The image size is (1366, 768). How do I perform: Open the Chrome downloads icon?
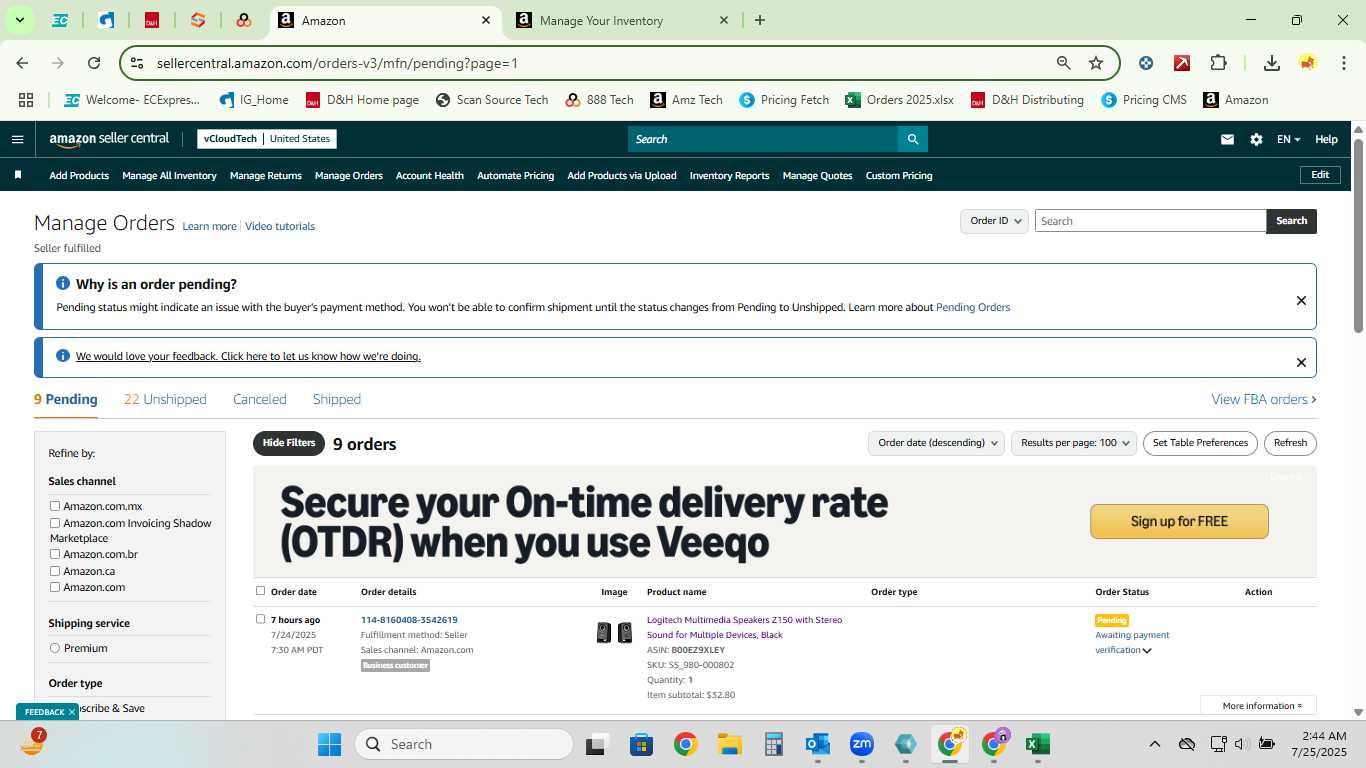1272,63
